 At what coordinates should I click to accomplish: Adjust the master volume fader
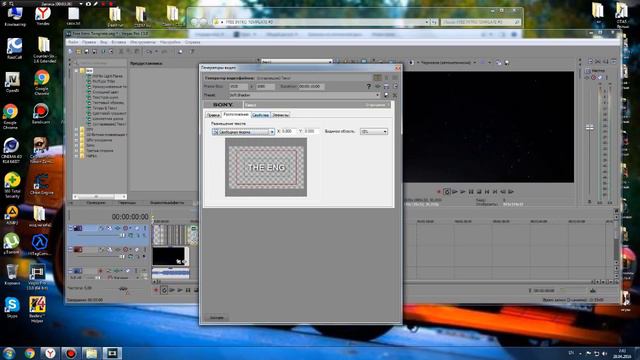589,127
